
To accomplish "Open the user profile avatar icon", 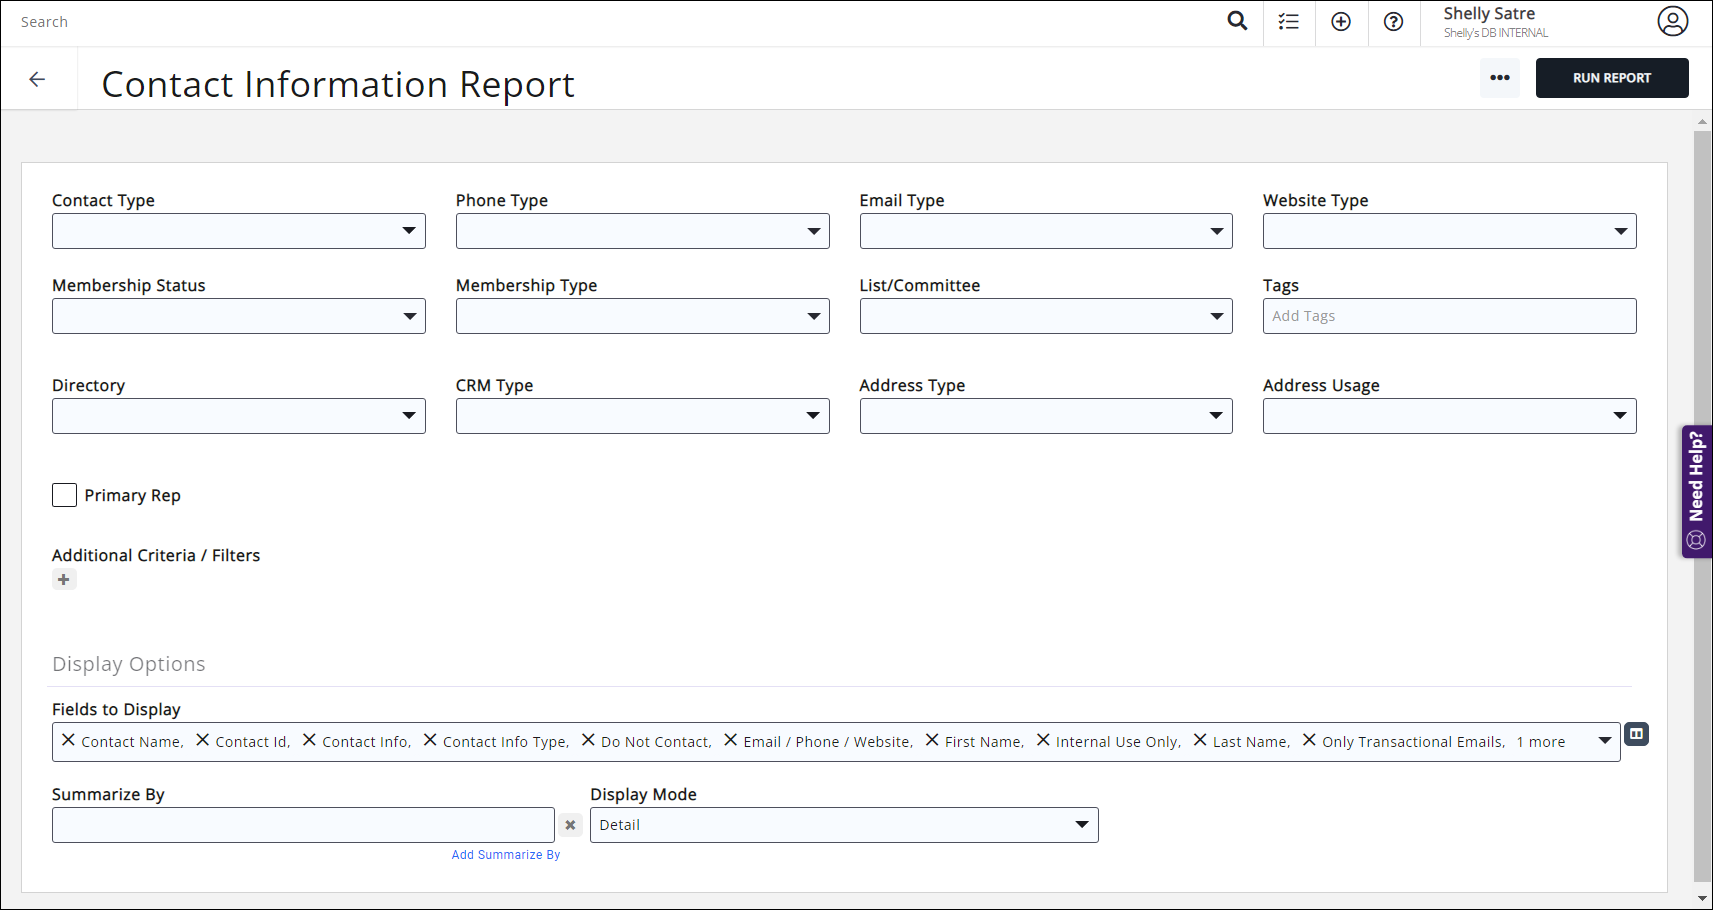I will pos(1672,21).
